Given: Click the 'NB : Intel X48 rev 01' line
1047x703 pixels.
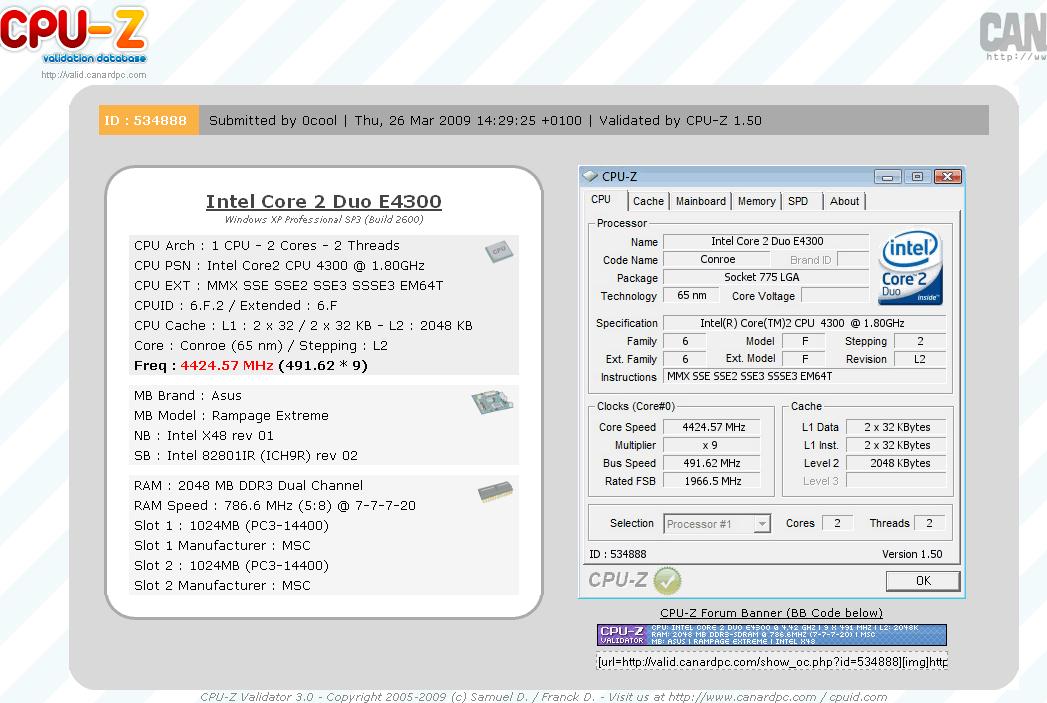Looking at the screenshot, I should tap(204, 435).
